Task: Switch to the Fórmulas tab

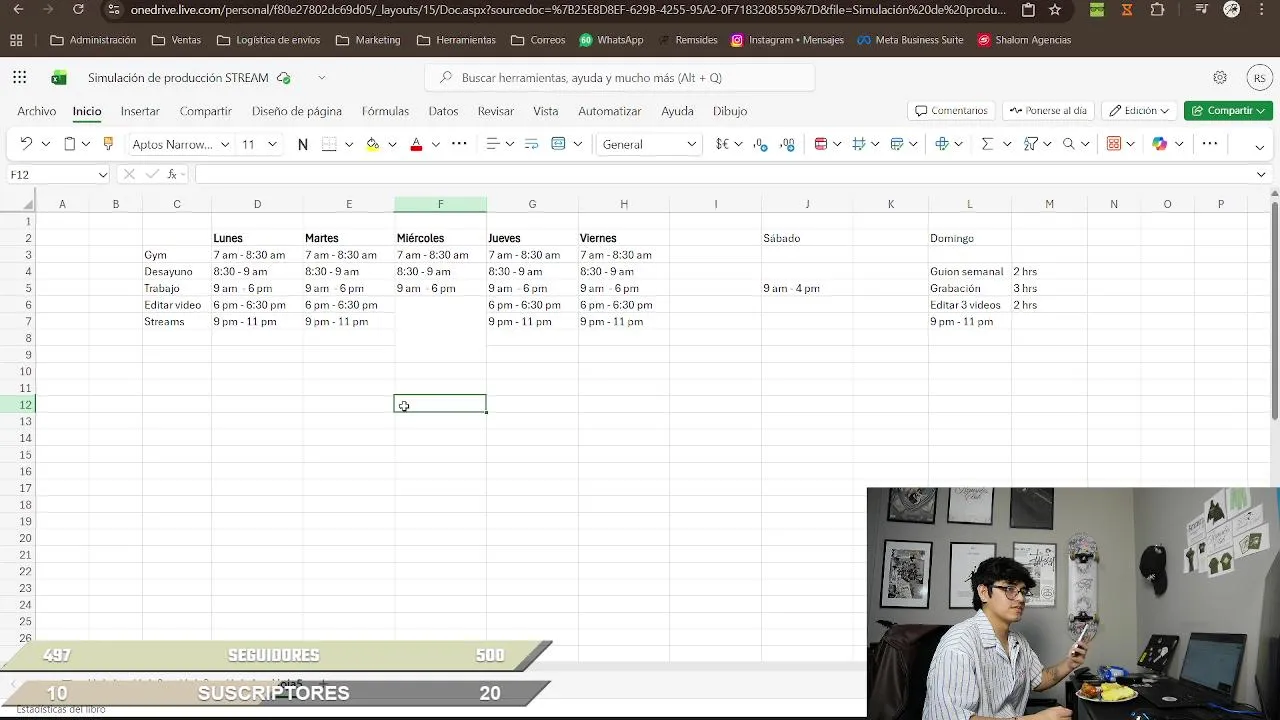Action: [385, 111]
